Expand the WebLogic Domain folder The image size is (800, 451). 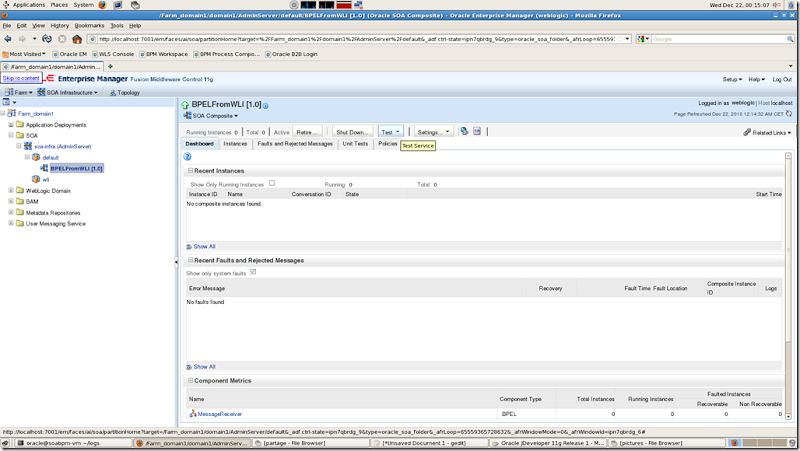[x=11, y=190]
